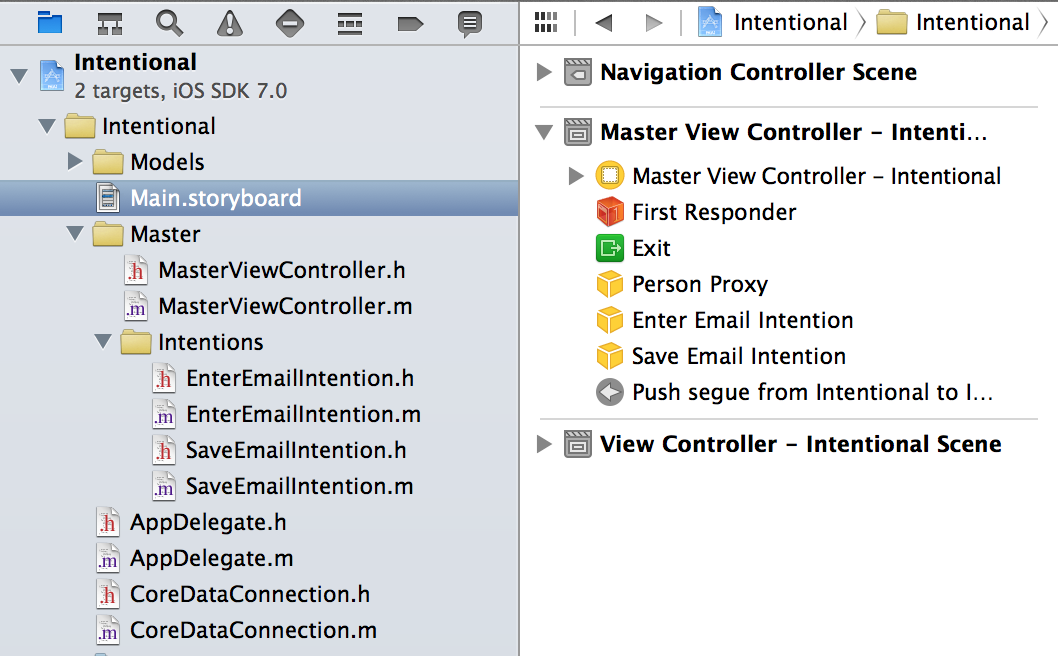
Task: Select the Save Email Intention object
Action: [x=738, y=356]
